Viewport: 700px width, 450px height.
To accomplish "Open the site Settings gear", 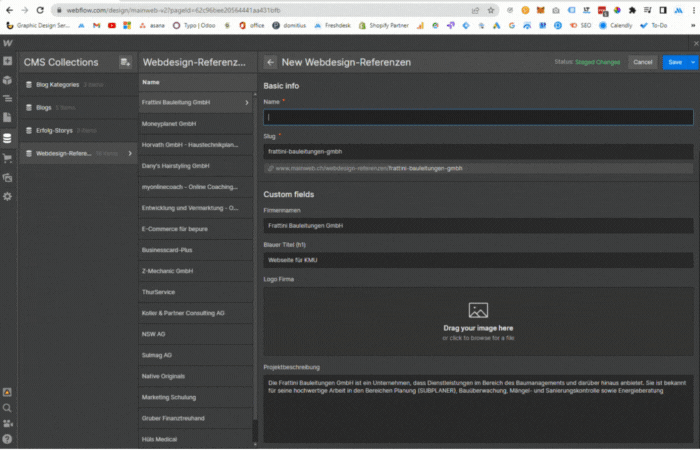I will click(x=8, y=196).
